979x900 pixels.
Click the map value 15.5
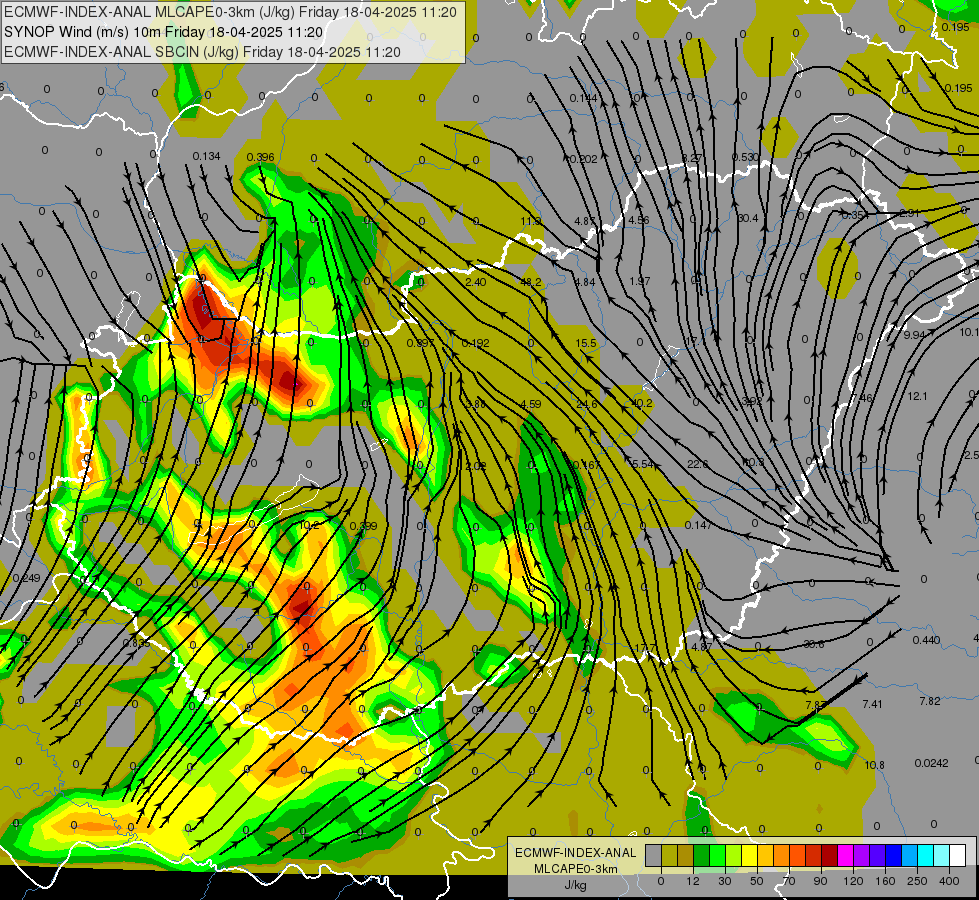click(x=586, y=344)
